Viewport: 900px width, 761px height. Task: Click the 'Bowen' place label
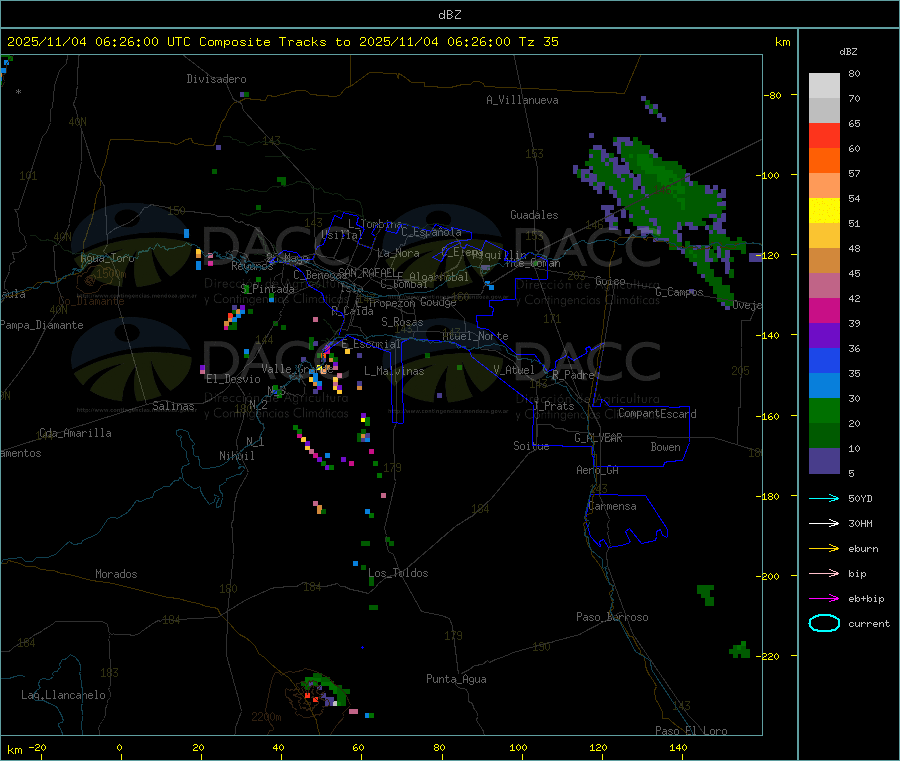coord(665,447)
